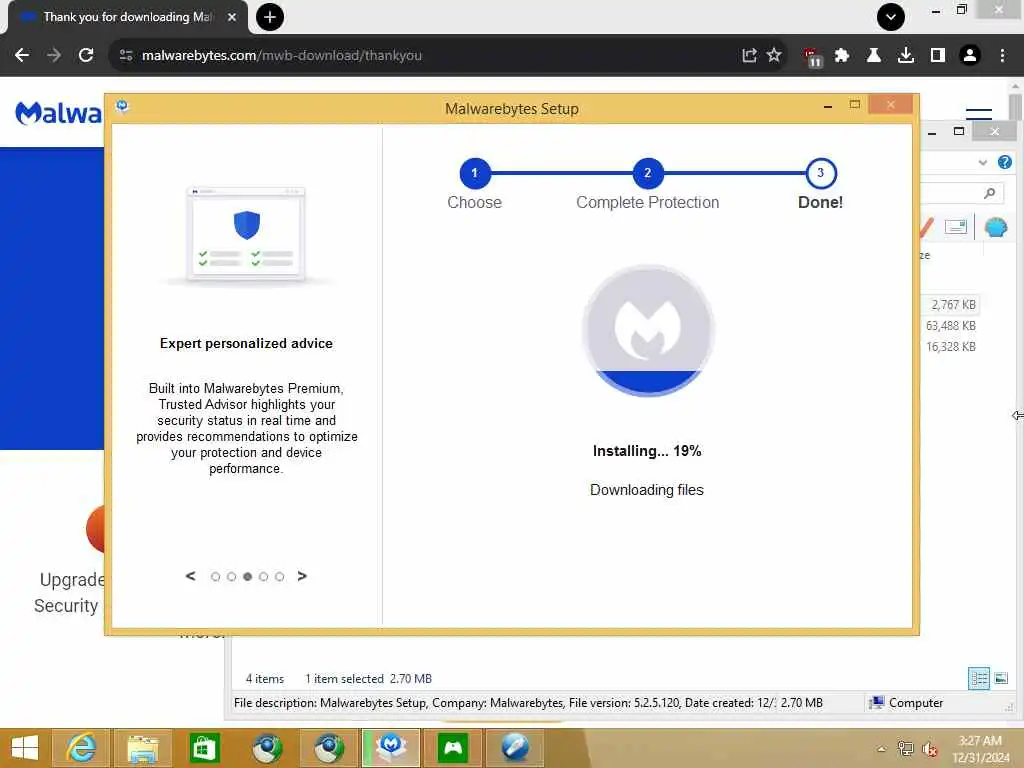Open Chrome Labs flask icon
This screenshot has height=768, width=1024.
(873, 56)
